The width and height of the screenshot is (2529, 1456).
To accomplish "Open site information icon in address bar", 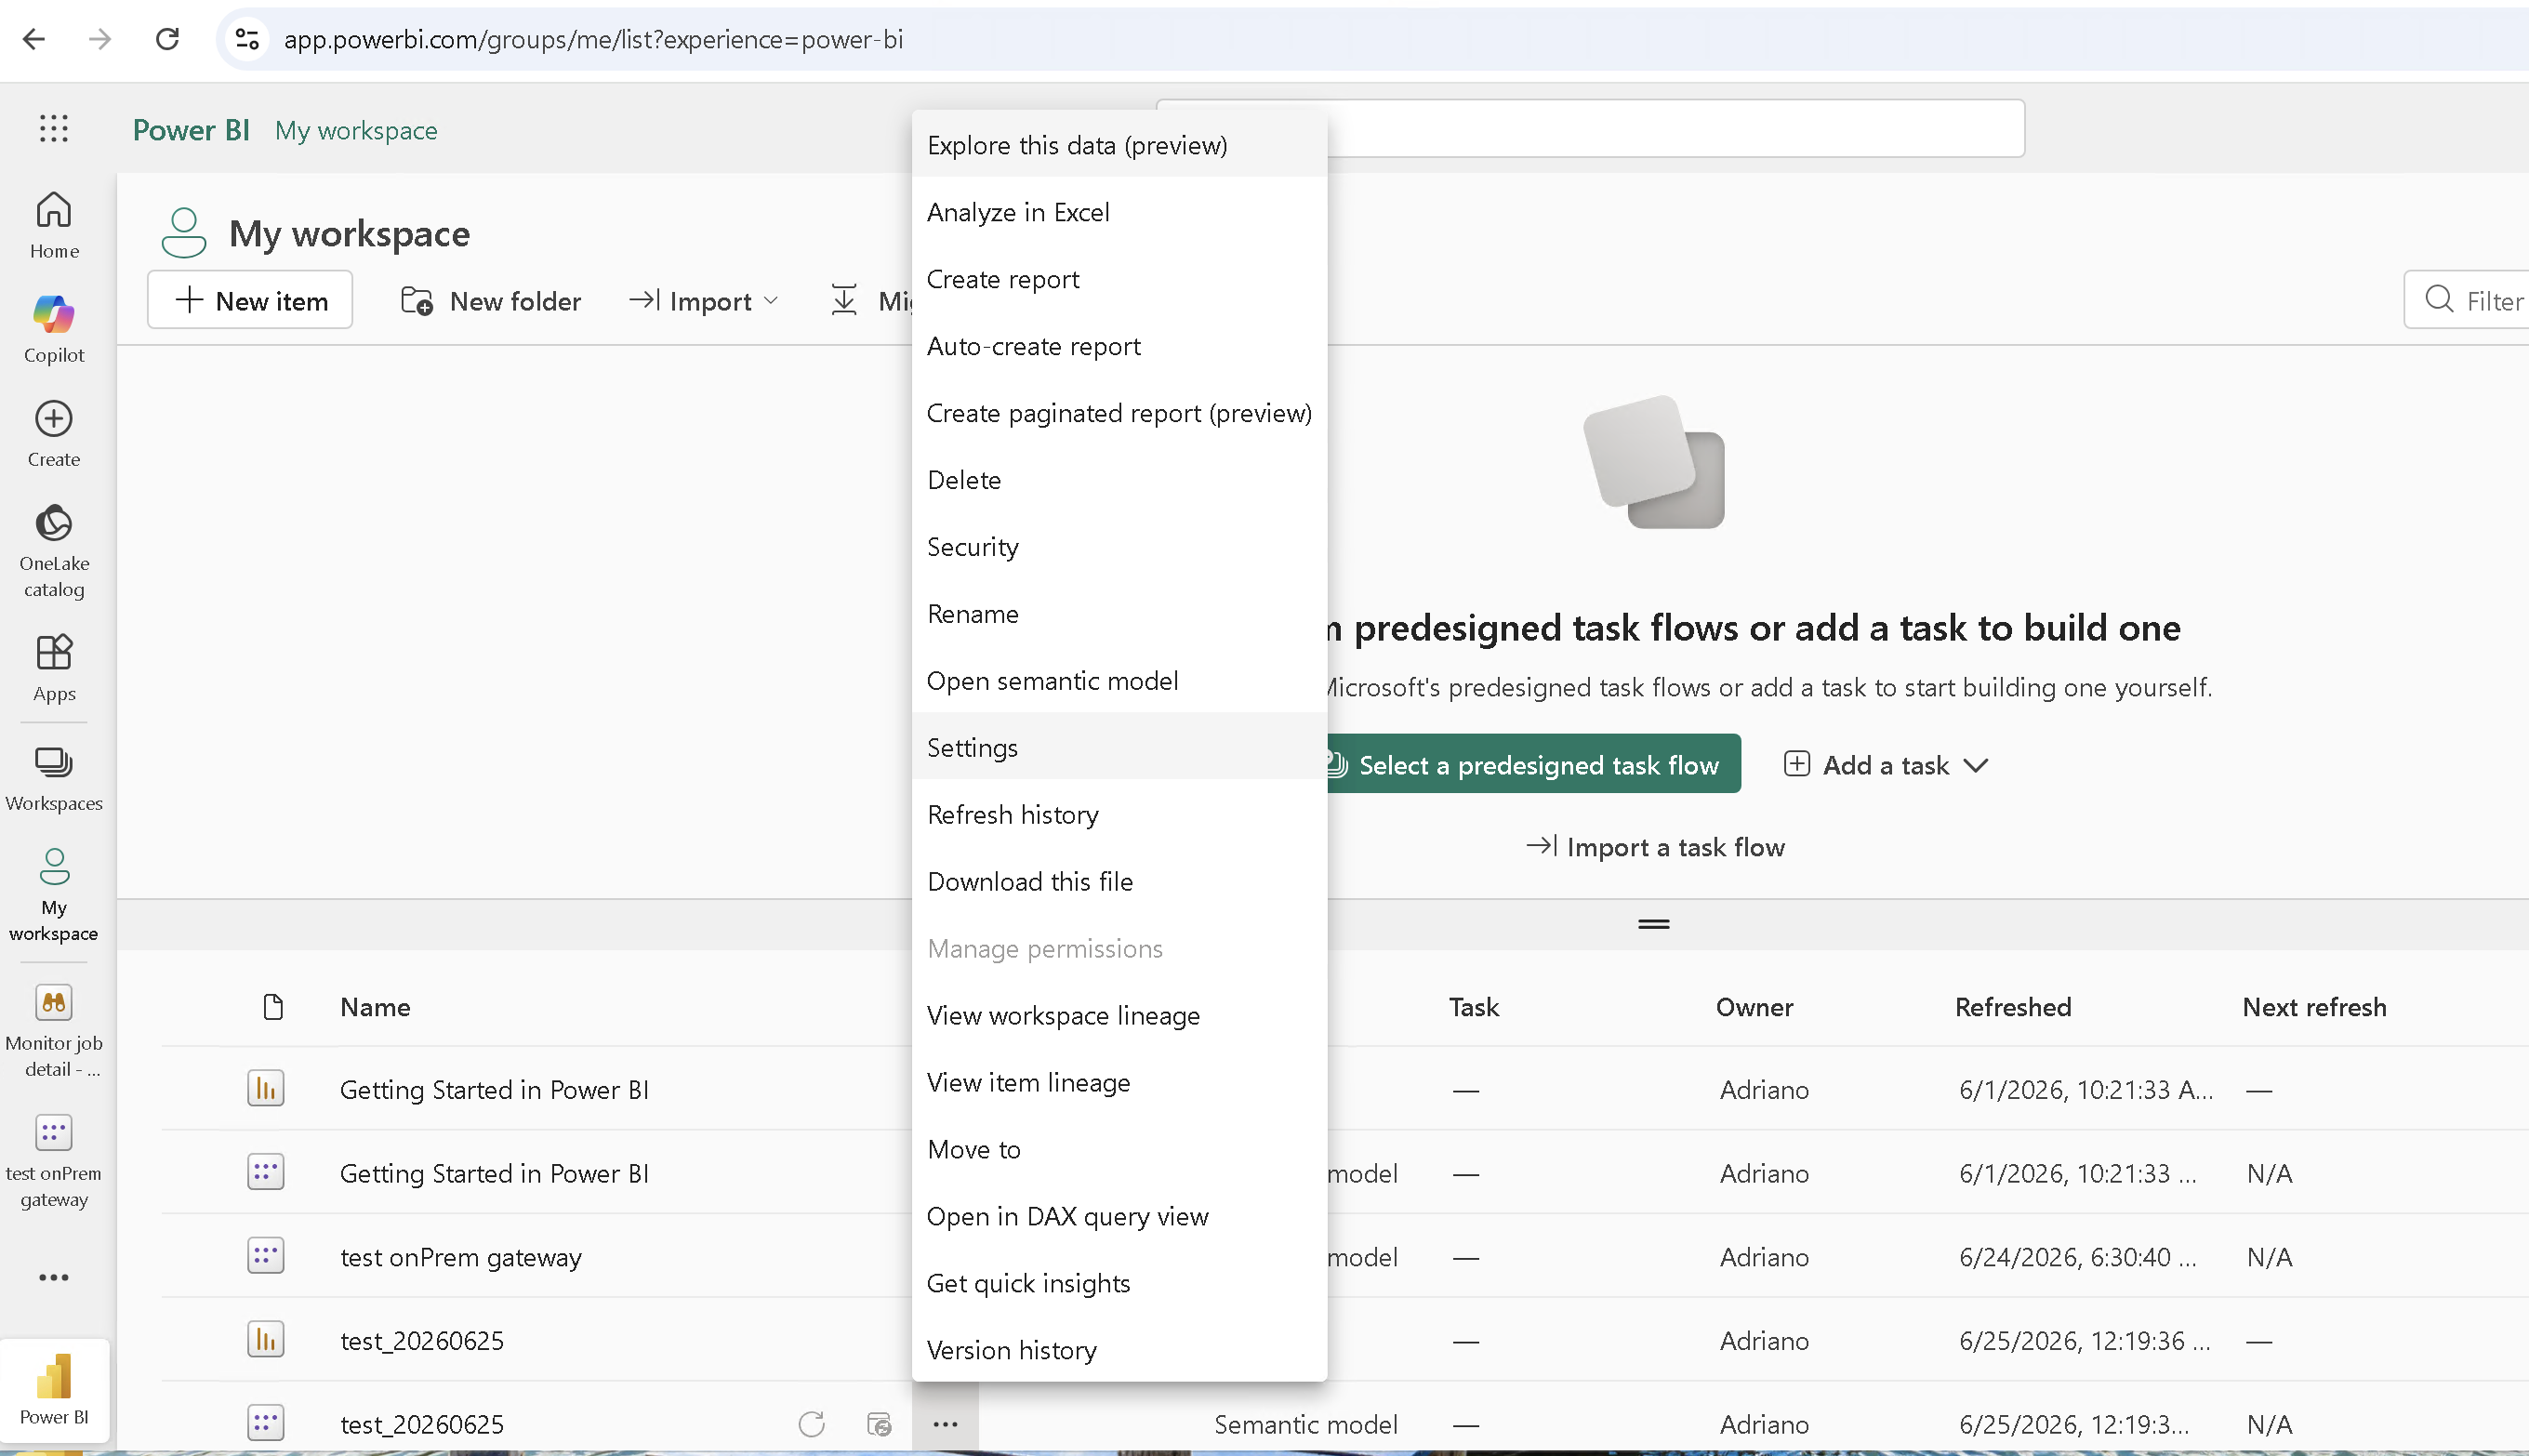I will pyautogui.click(x=247, y=39).
